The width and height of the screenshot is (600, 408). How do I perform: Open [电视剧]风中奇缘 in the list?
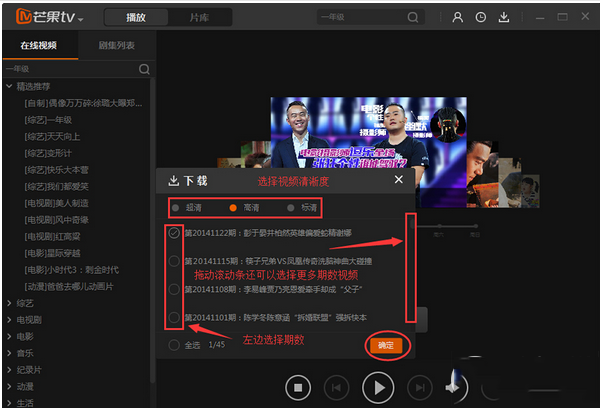point(56,220)
